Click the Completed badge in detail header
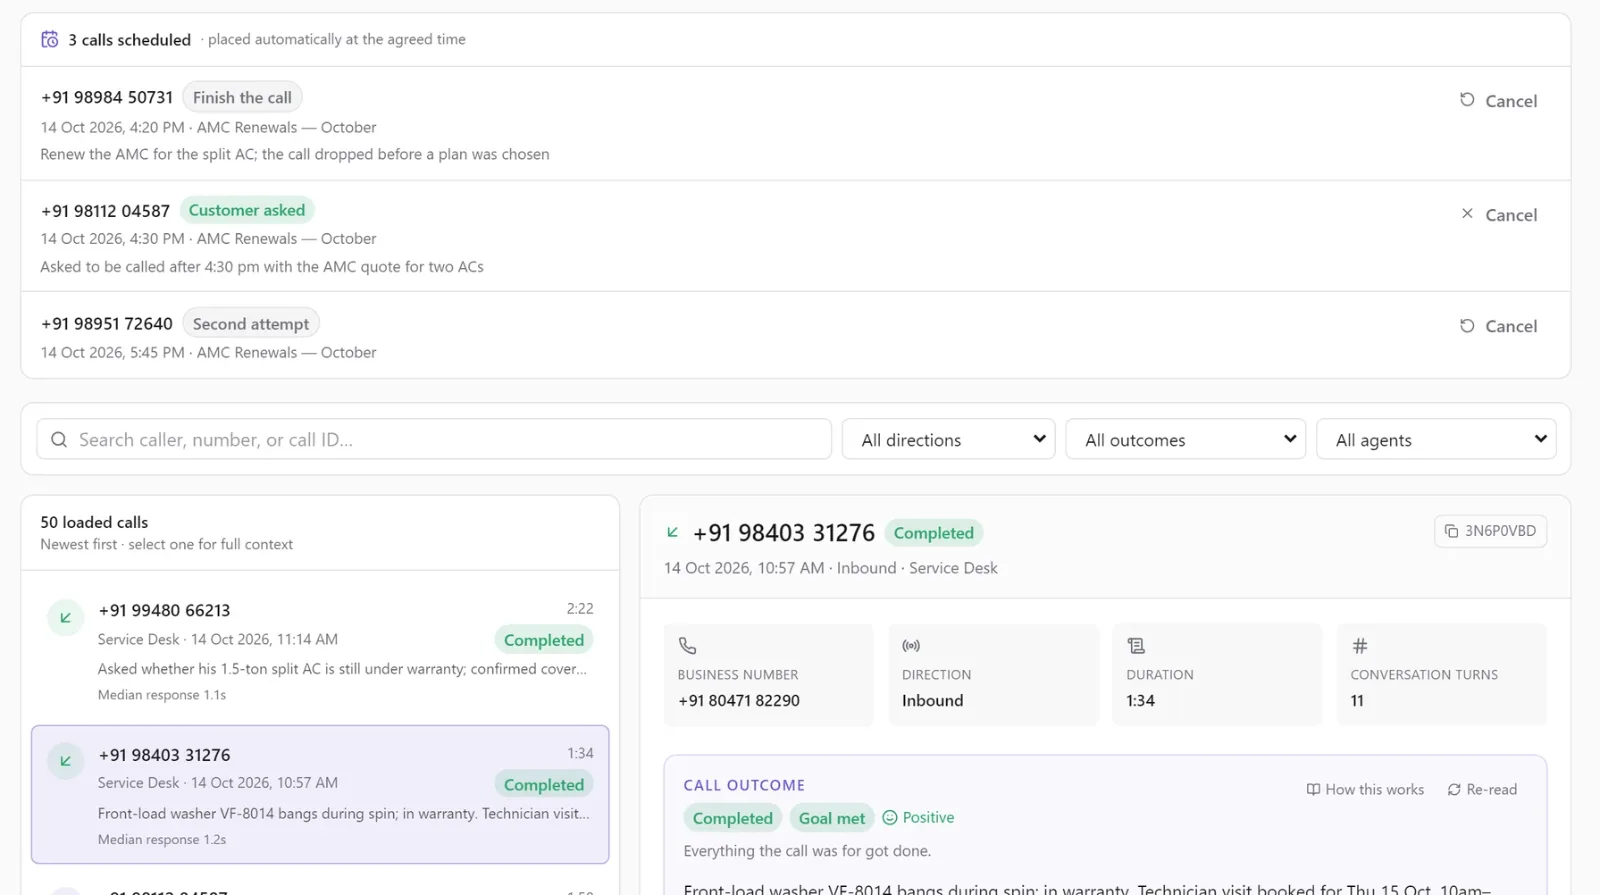Viewport: 1600px width, 895px height. (933, 533)
